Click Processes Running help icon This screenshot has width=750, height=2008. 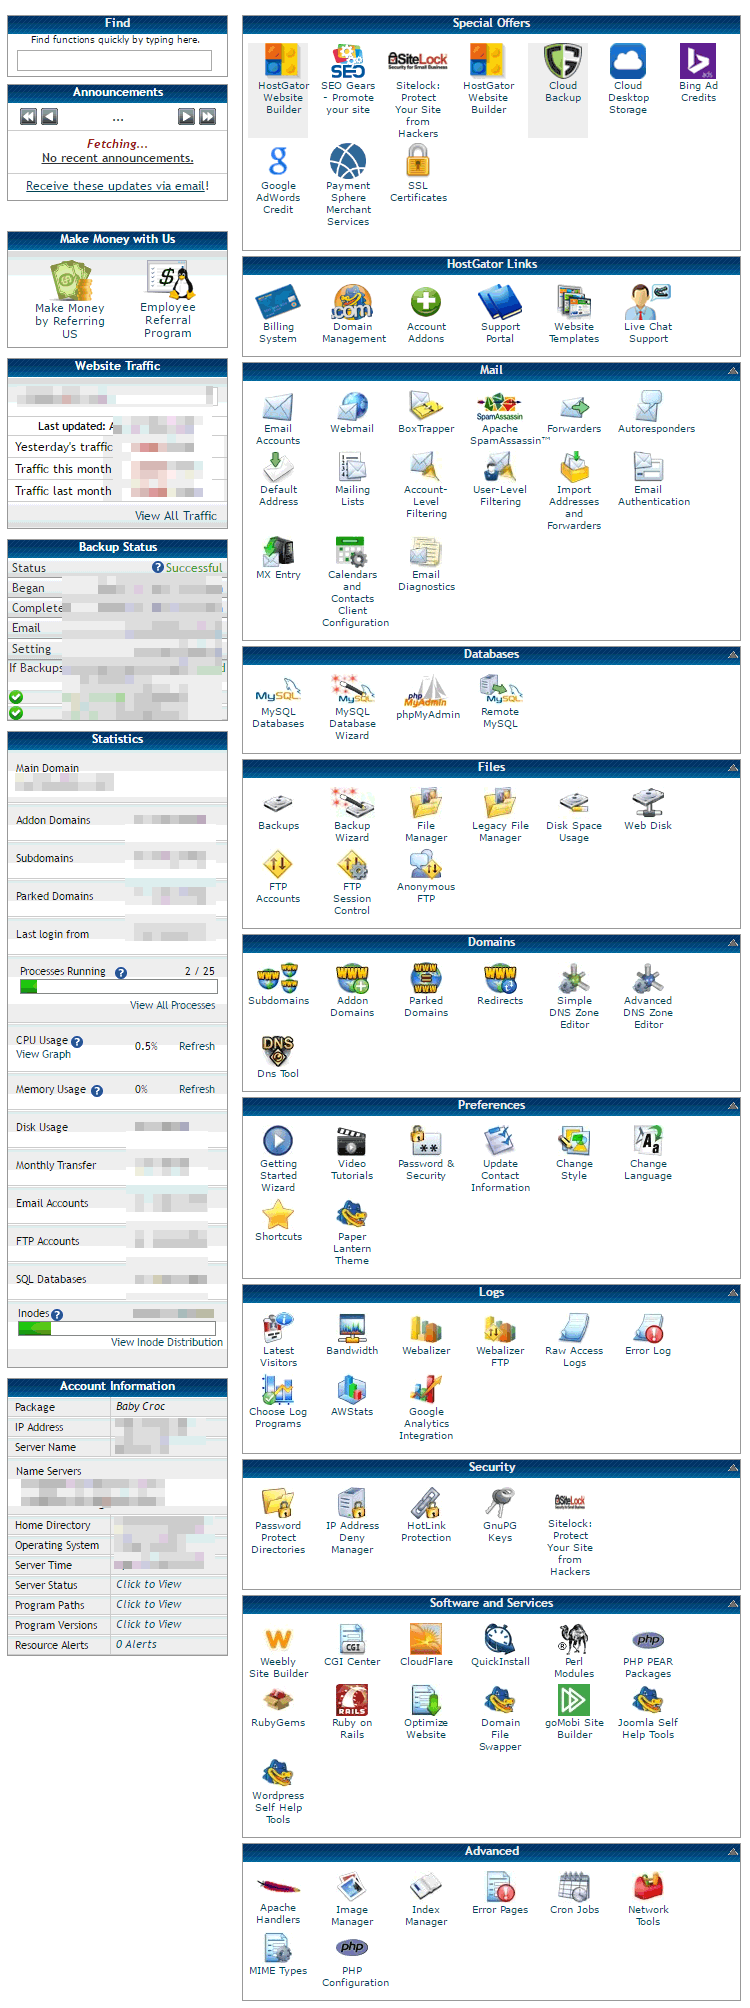pyautogui.click(x=121, y=973)
